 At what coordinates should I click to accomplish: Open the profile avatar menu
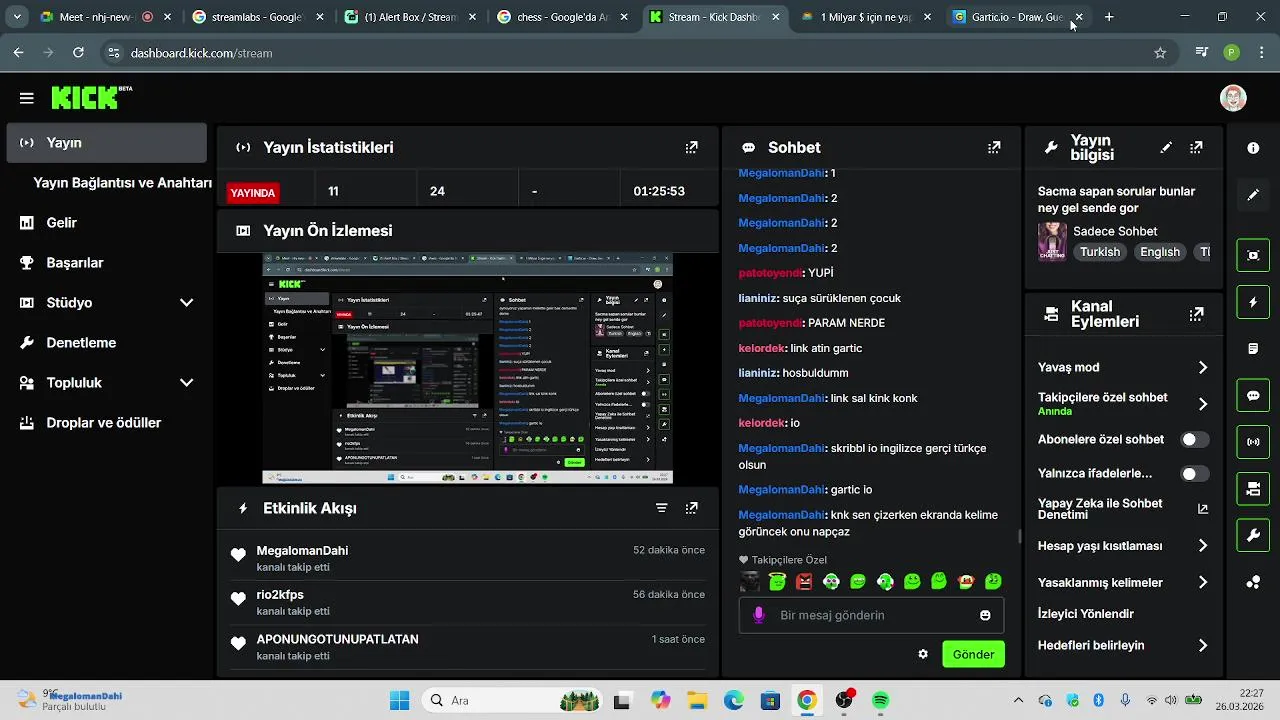coord(1233,97)
